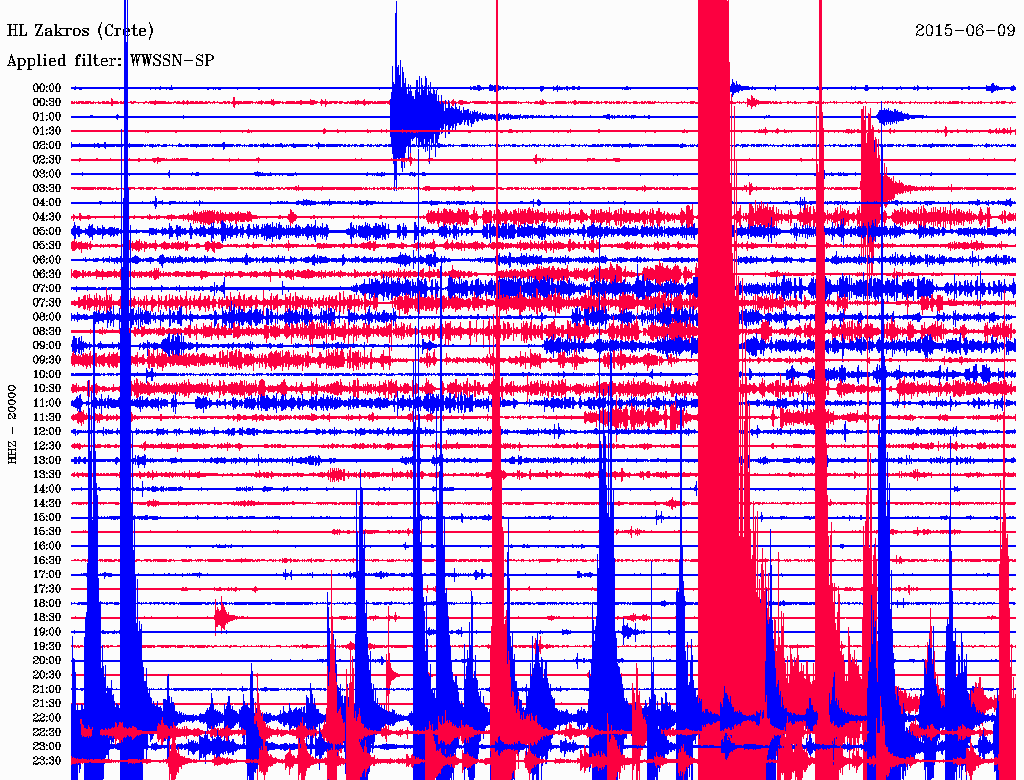Click the 04:00 time label
The height and width of the screenshot is (780, 1024).
coord(47,203)
